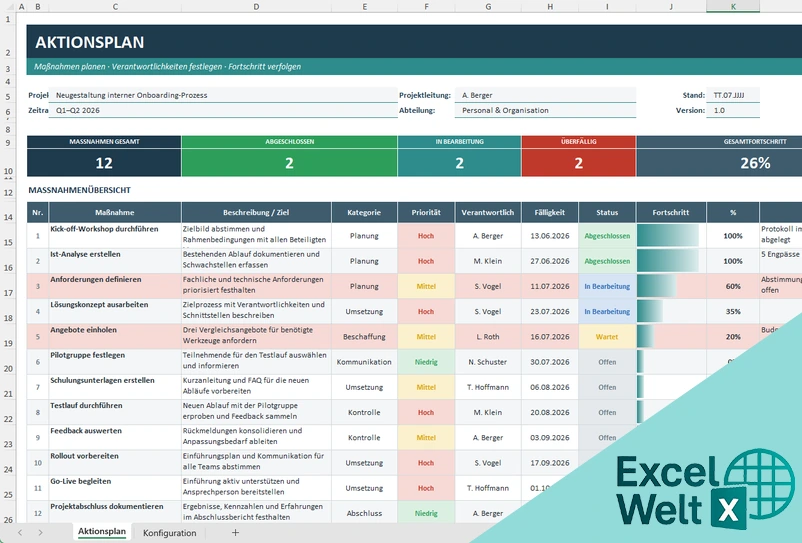Select the 'Q1–Q2 2026' Zeitraum field
The image size is (802, 543).
pyautogui.click(x=223, y=110)
